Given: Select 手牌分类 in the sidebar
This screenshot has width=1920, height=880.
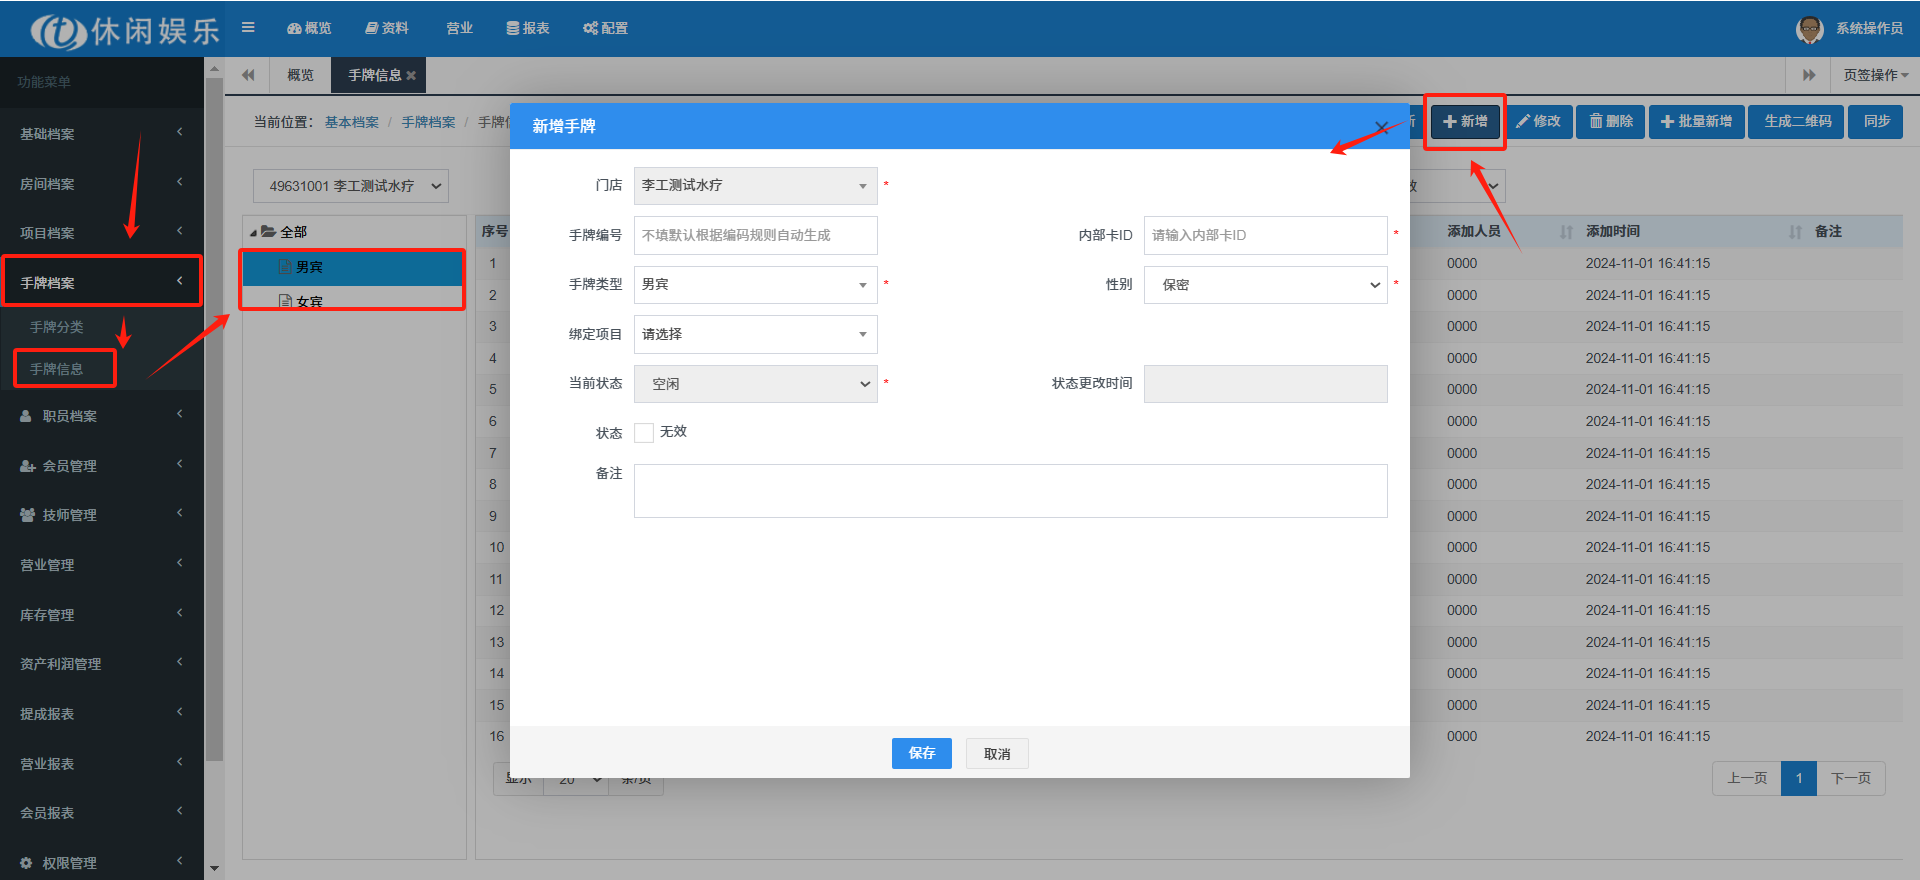Looking at the screenshot, I should point(57,327).
